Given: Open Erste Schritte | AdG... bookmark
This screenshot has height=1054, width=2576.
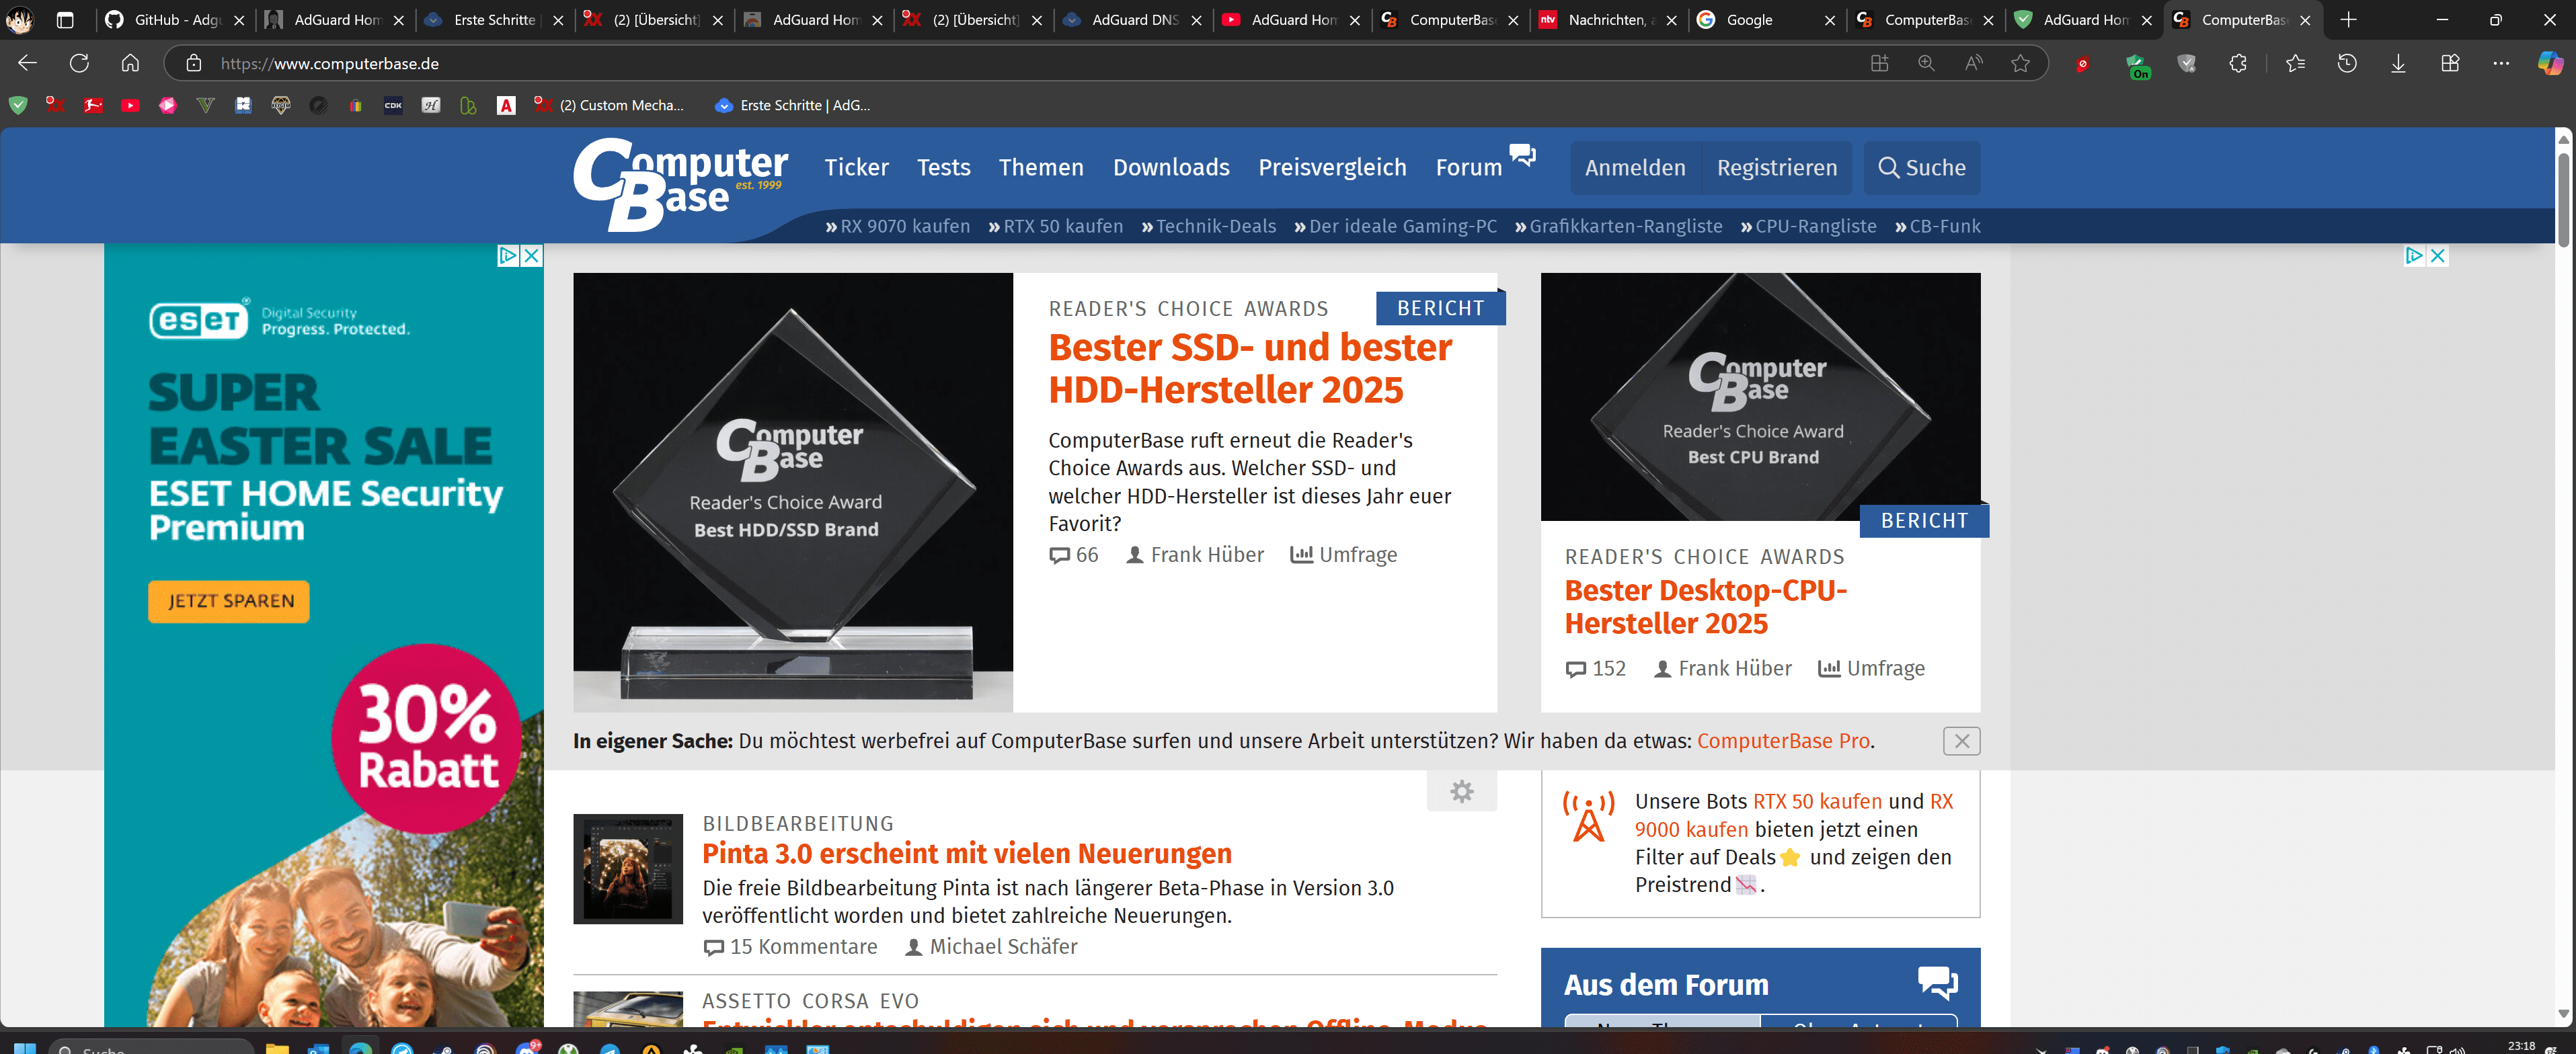Looking at the screenshot, I should [x=793, y=105].
